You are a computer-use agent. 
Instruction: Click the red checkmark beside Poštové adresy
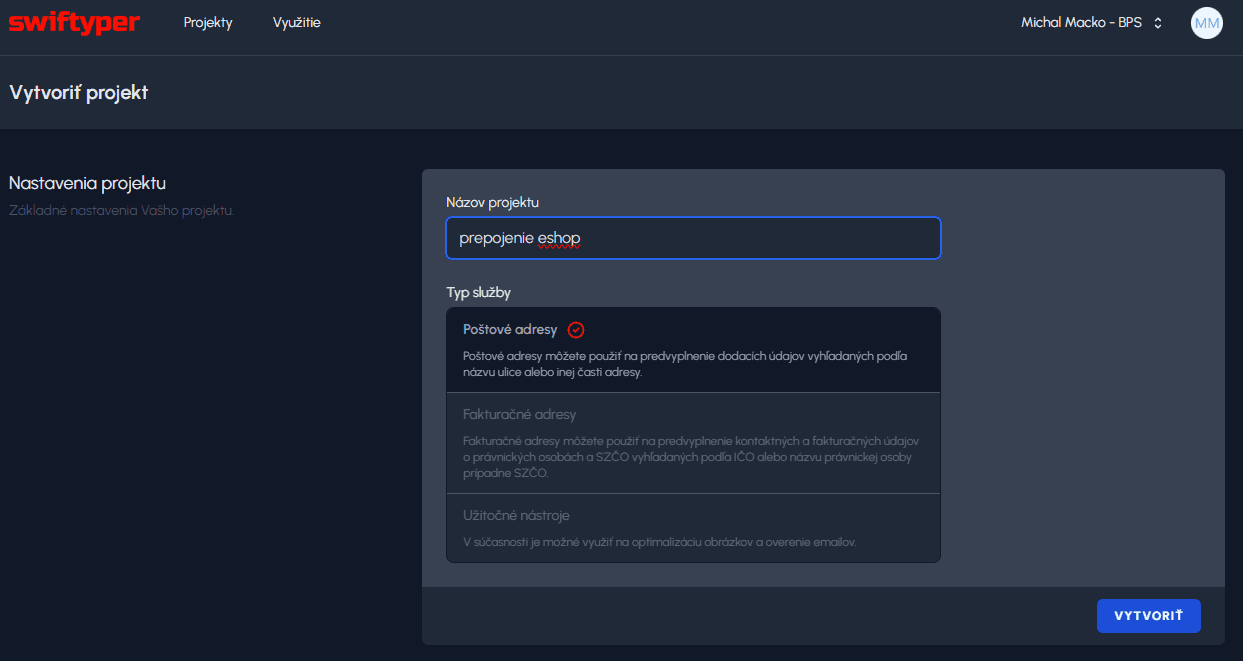click(575, 330)
